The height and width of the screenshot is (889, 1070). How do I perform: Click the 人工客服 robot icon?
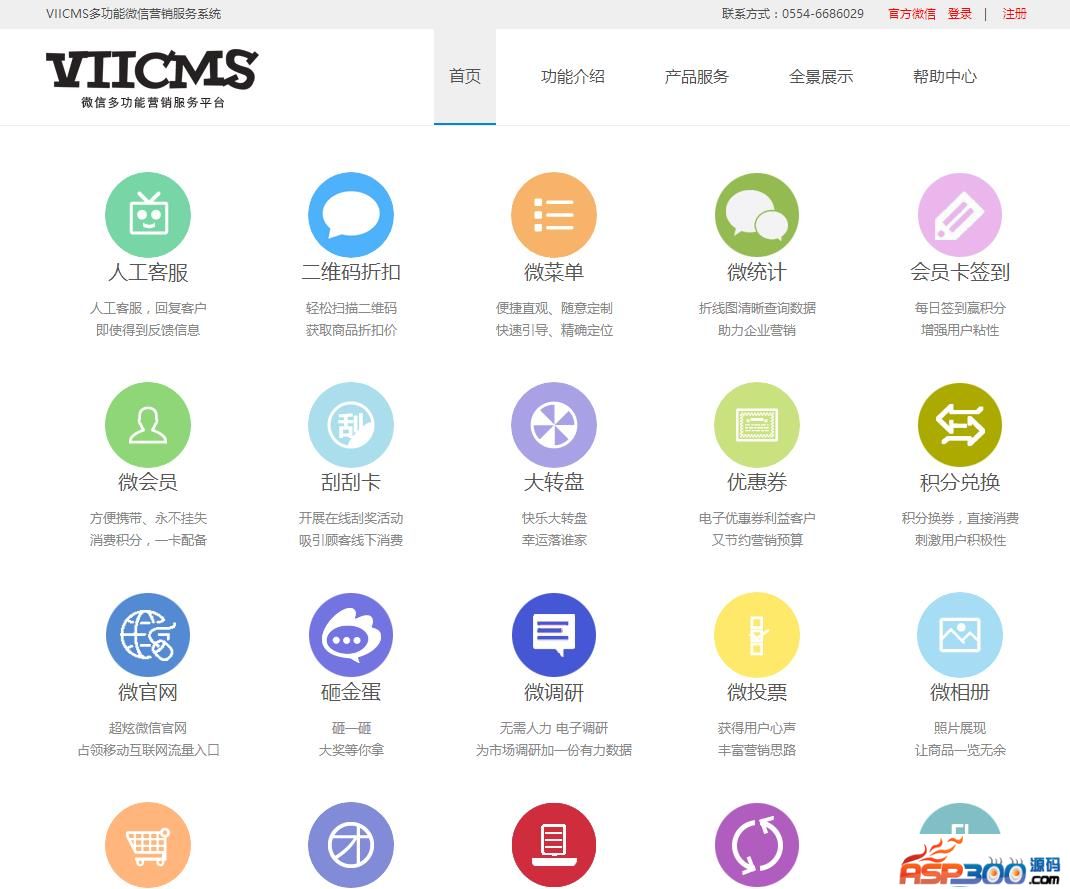click(147, 215)
